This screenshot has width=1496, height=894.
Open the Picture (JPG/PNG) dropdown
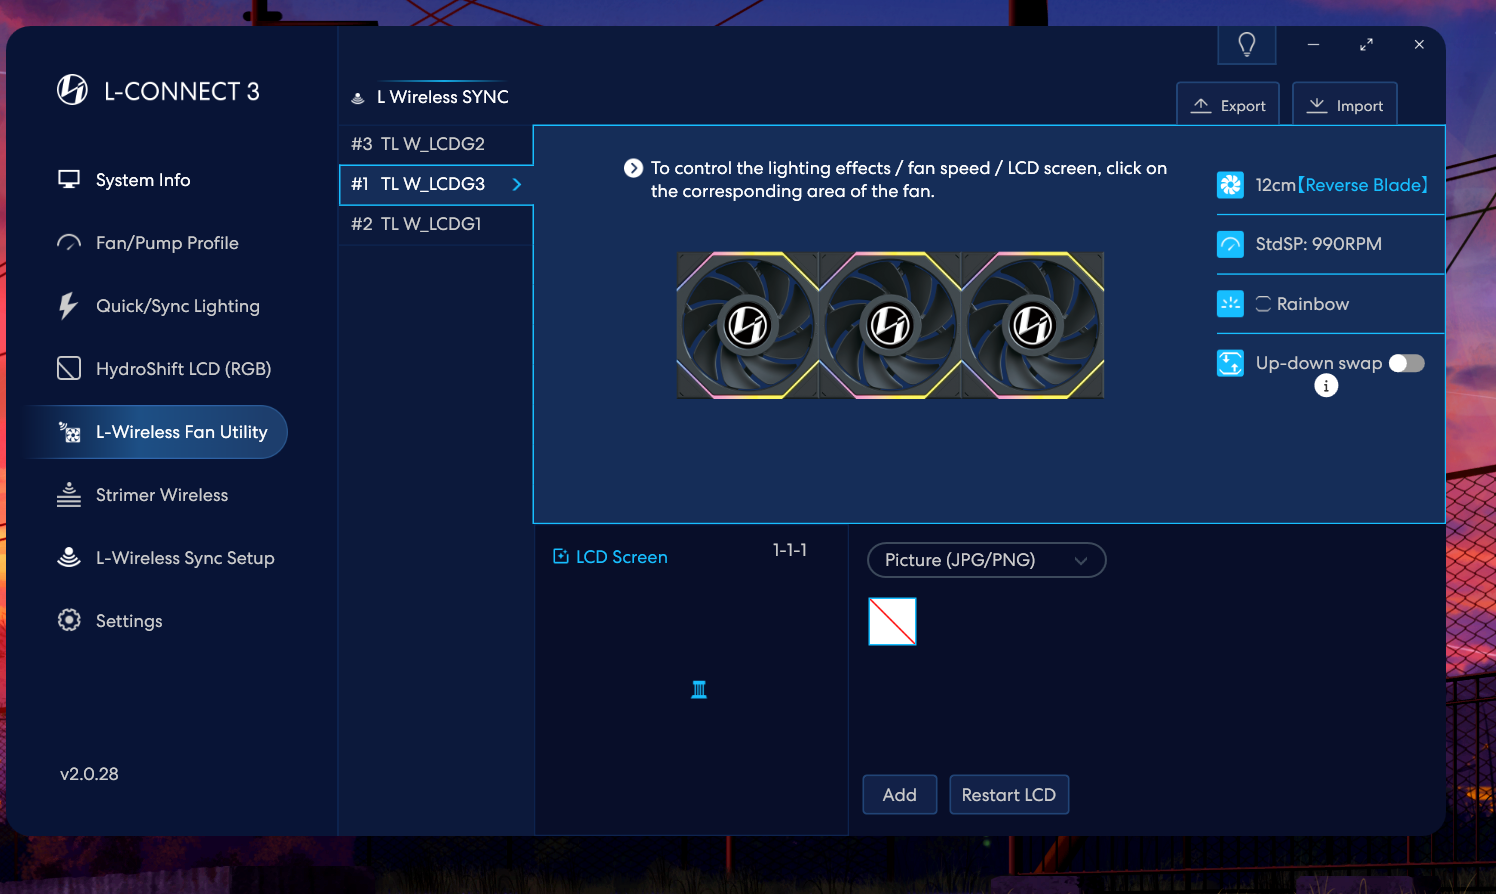[x=986, y=560]
